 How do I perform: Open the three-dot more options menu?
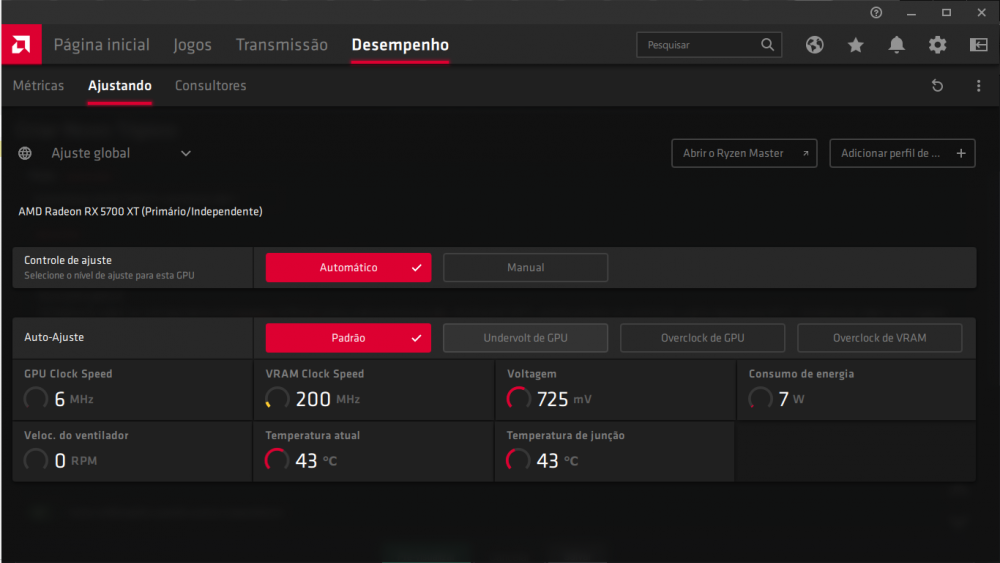coord(978,86)
